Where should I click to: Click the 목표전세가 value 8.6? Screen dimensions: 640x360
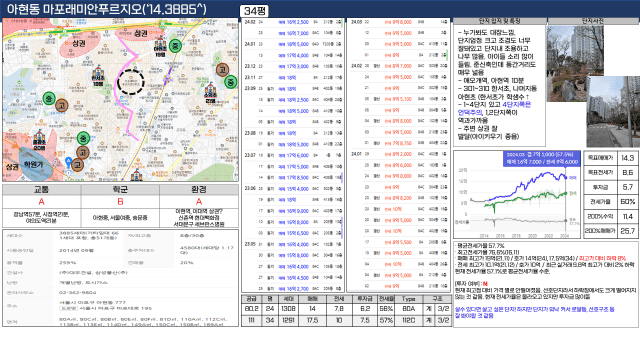[x=628, y=173]
